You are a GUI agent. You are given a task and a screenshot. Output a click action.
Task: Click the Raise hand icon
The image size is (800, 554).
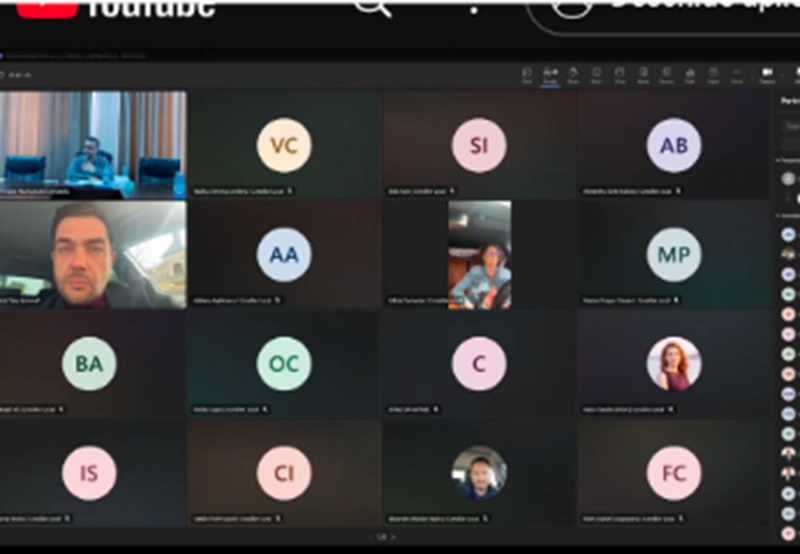573,75
